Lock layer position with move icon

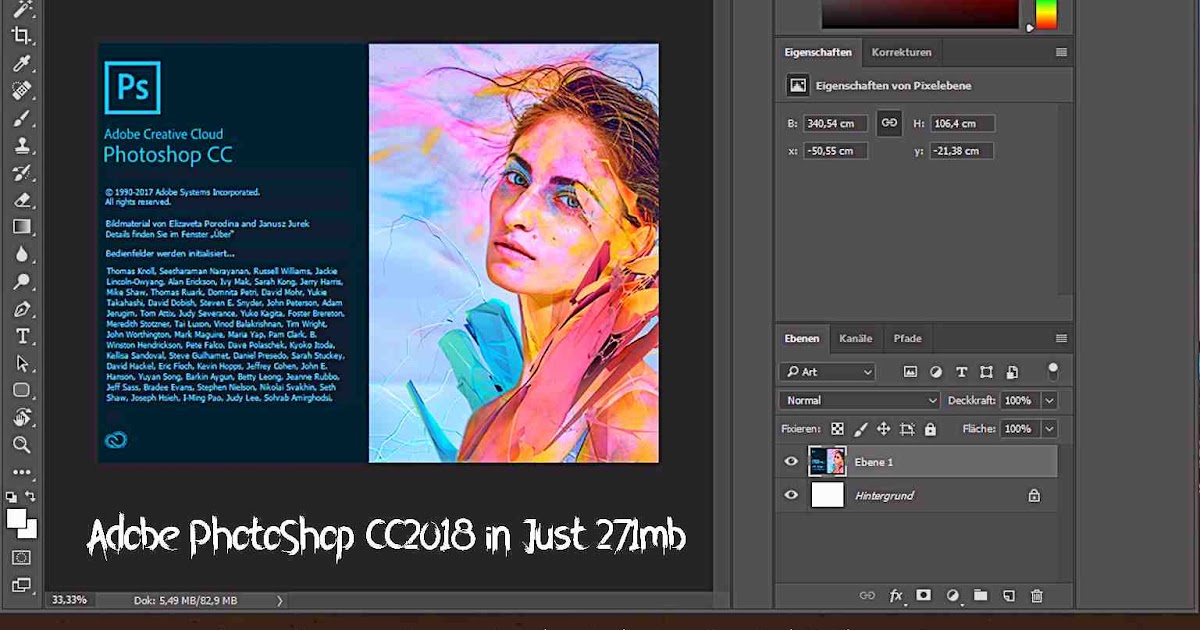point(883,429)
